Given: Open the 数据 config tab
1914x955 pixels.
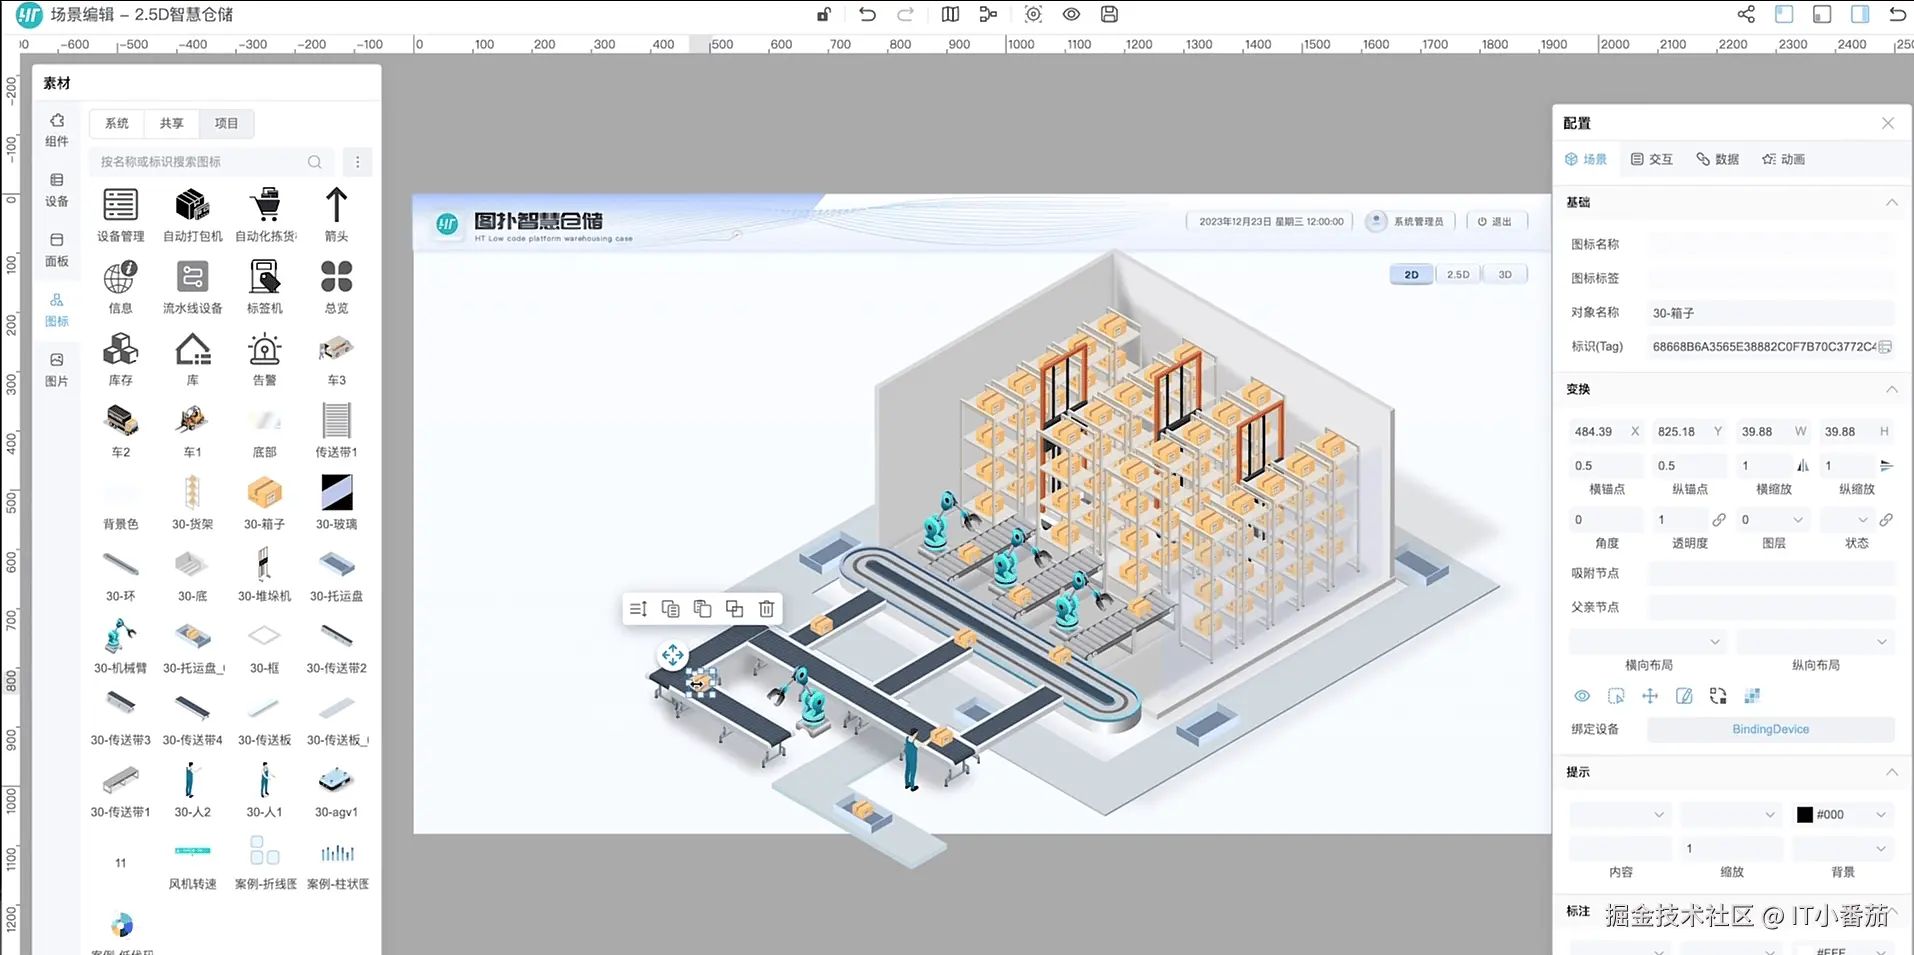Looking at the screenshot, I should pyautogui.click(x=1718, y=159).
